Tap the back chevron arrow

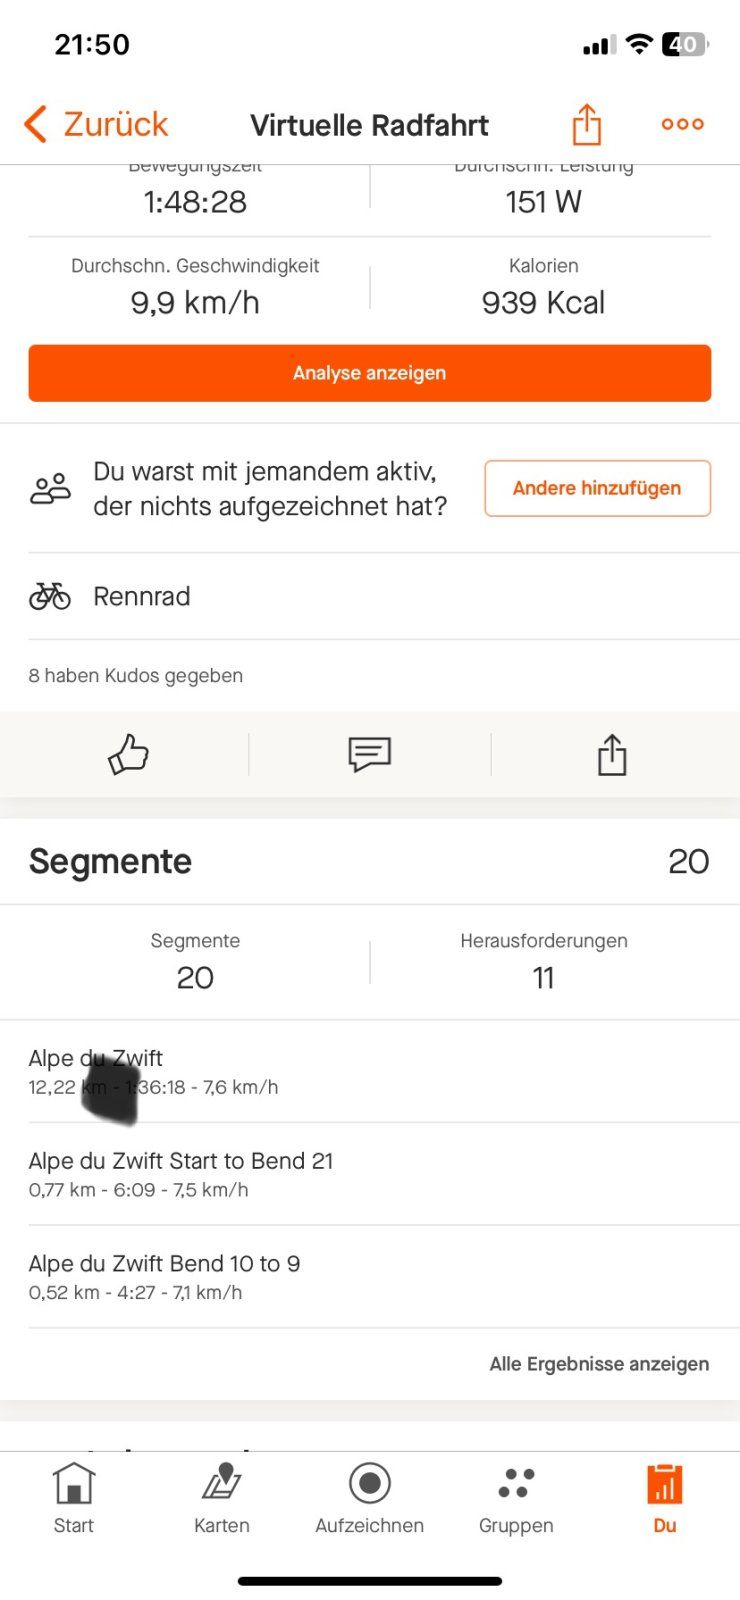[x=36, y=125]
